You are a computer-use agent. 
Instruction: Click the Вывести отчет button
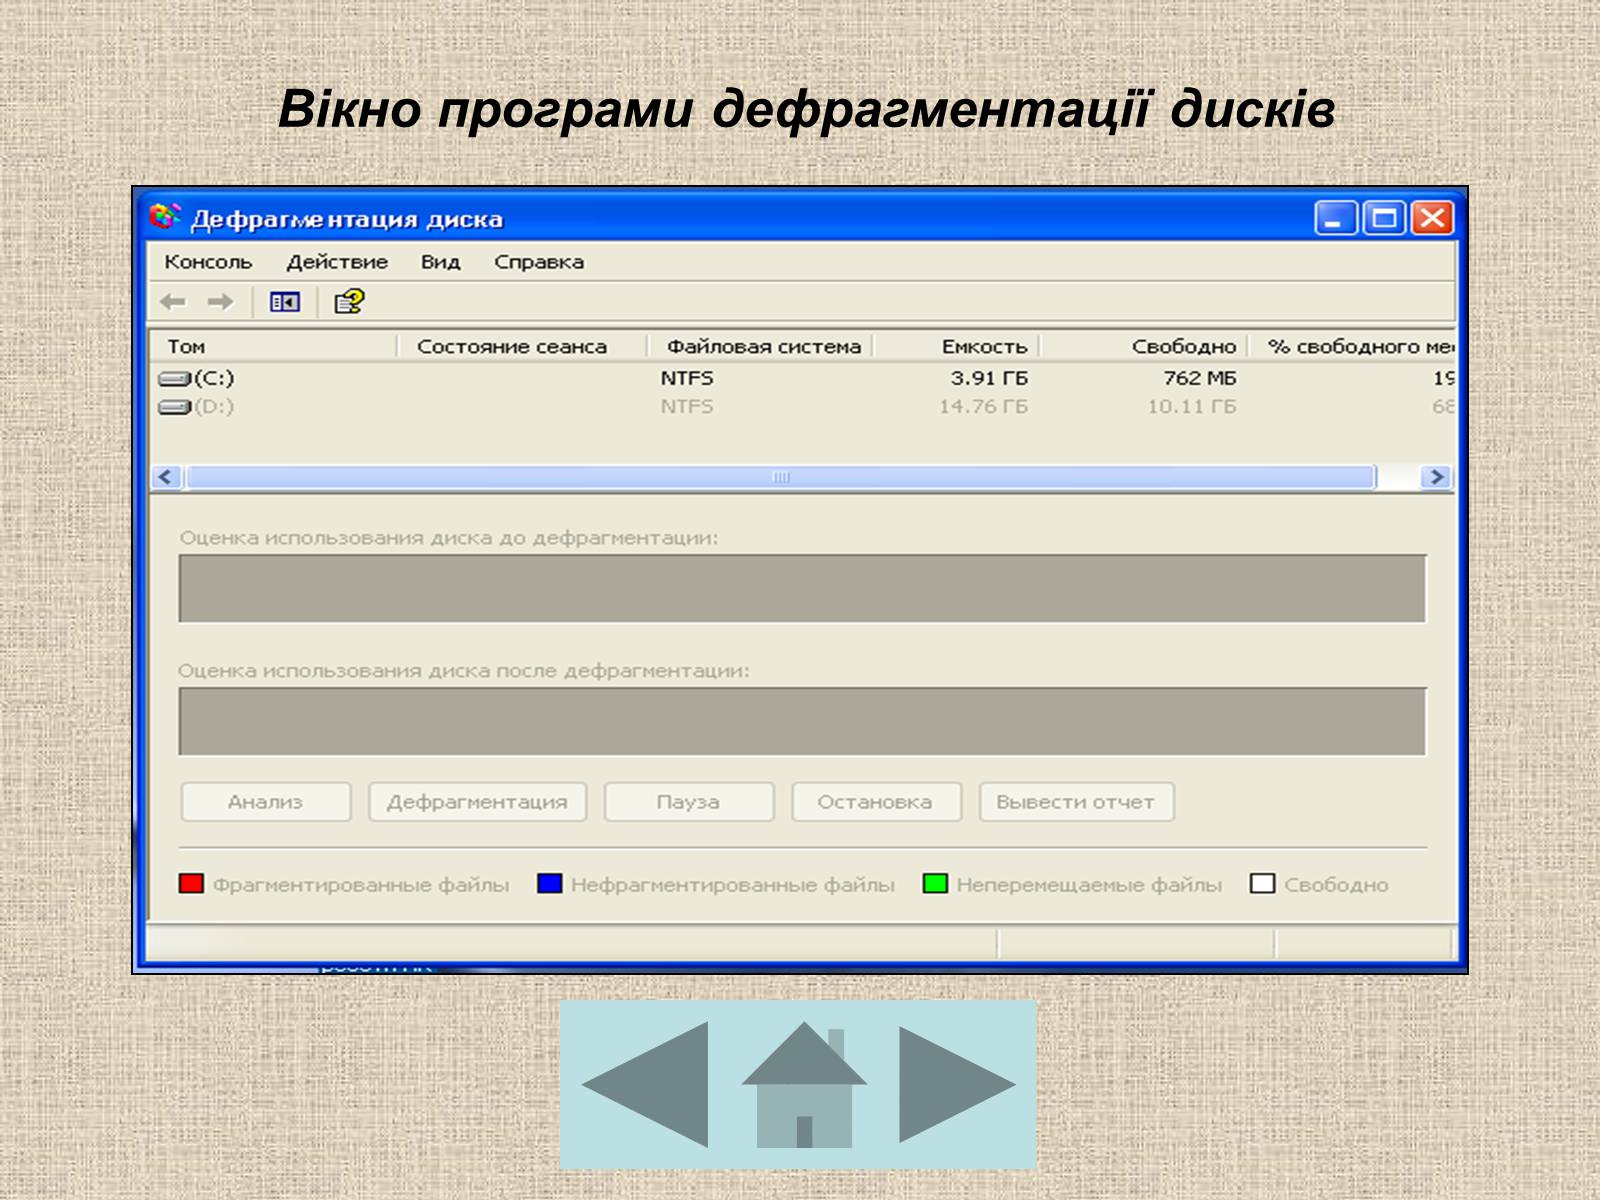click(x=1076, y=802)
